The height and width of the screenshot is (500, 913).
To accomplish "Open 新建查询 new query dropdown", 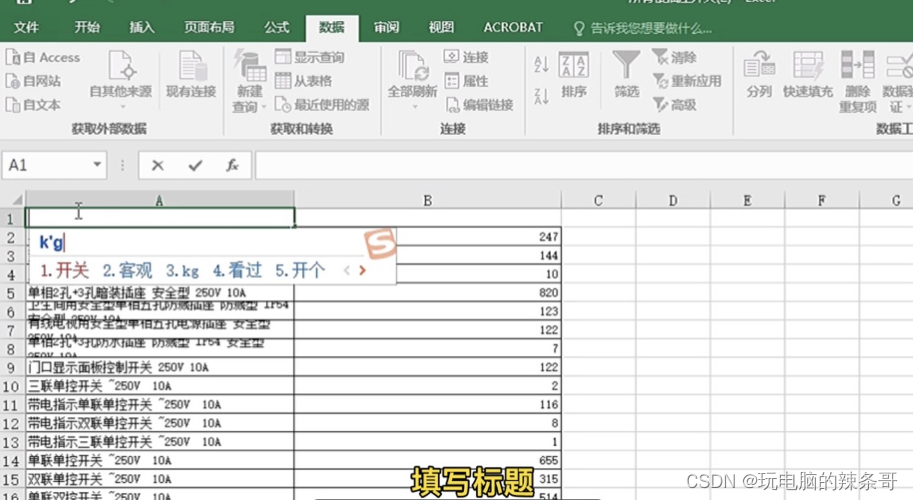I will coord(250,81).
